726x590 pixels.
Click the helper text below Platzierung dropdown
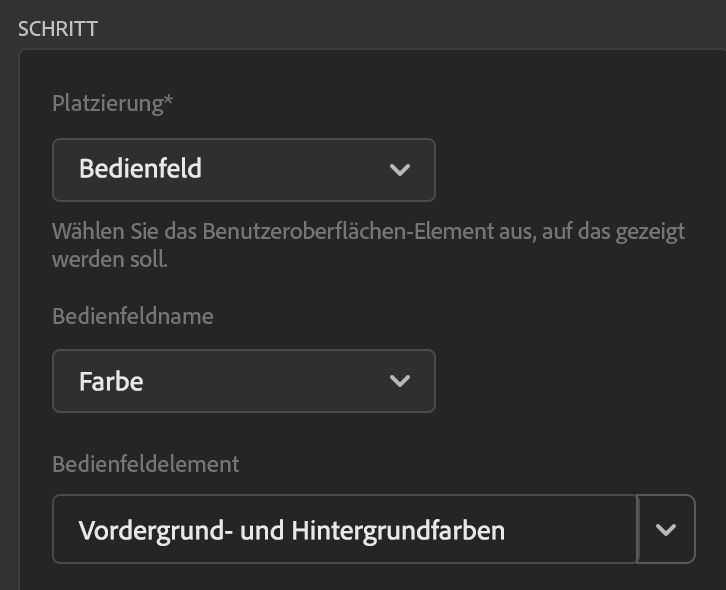[x=368, y=233]
